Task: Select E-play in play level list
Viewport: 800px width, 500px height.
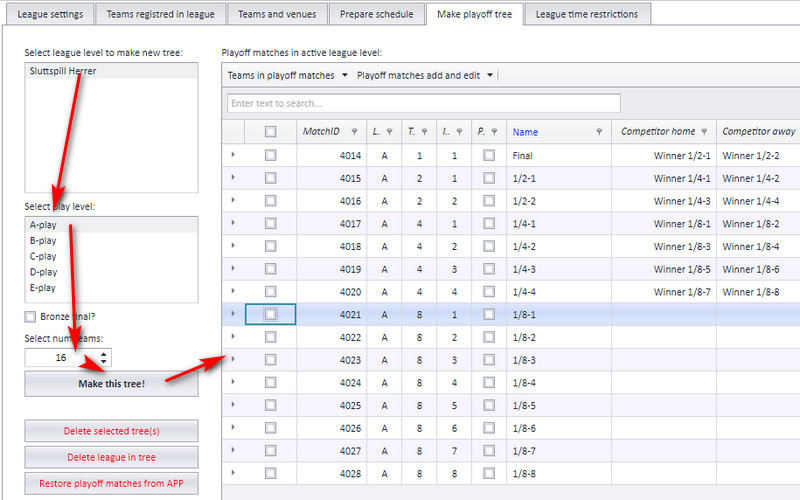Action: 111,288
